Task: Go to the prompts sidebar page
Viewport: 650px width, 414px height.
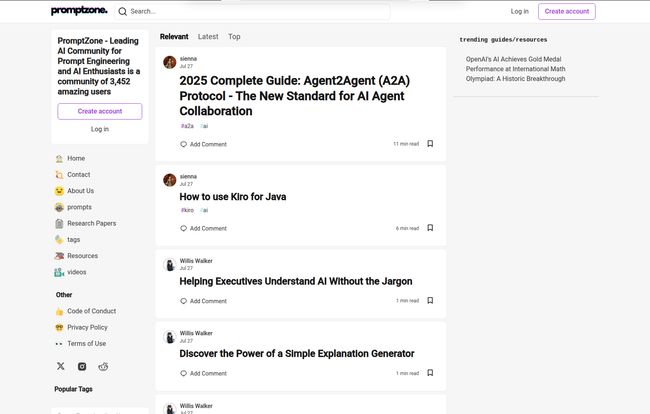Action: click(x=79, y=207)
